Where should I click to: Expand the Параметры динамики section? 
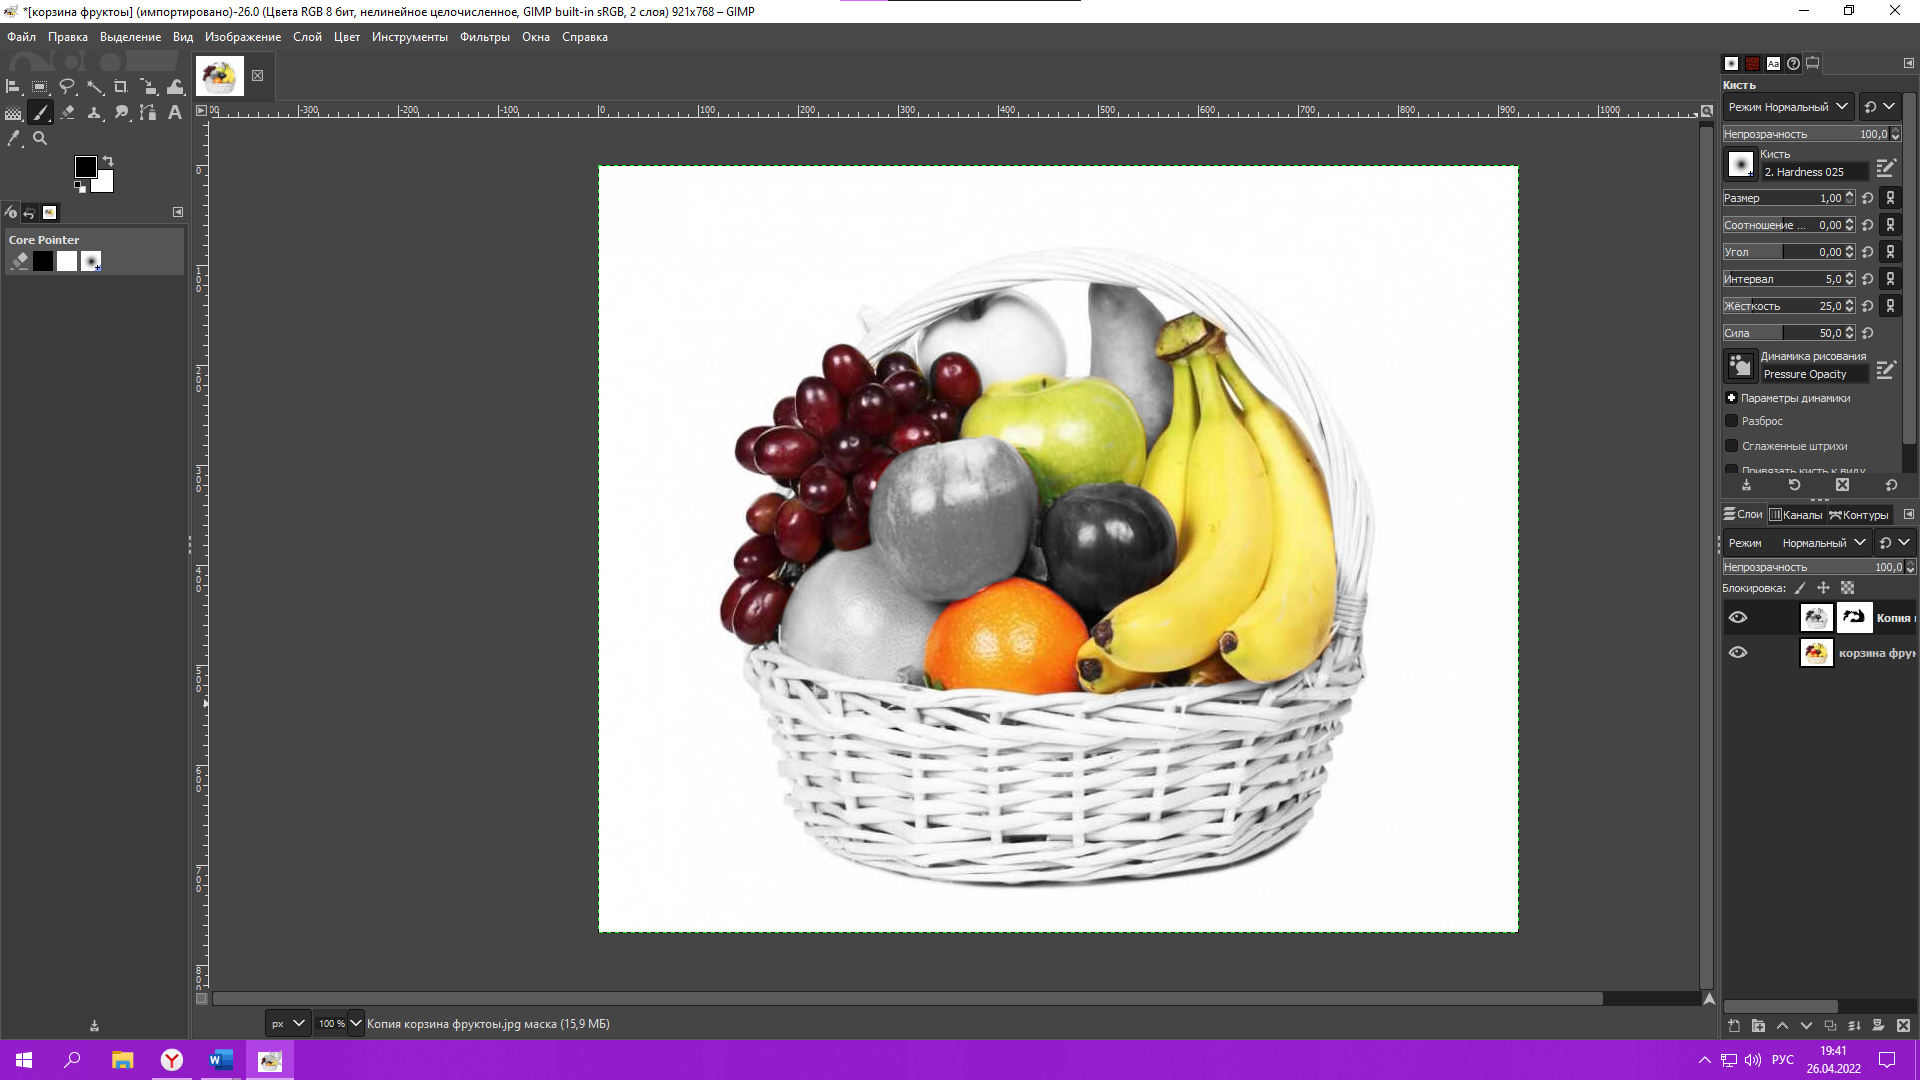pos(1731,398)
